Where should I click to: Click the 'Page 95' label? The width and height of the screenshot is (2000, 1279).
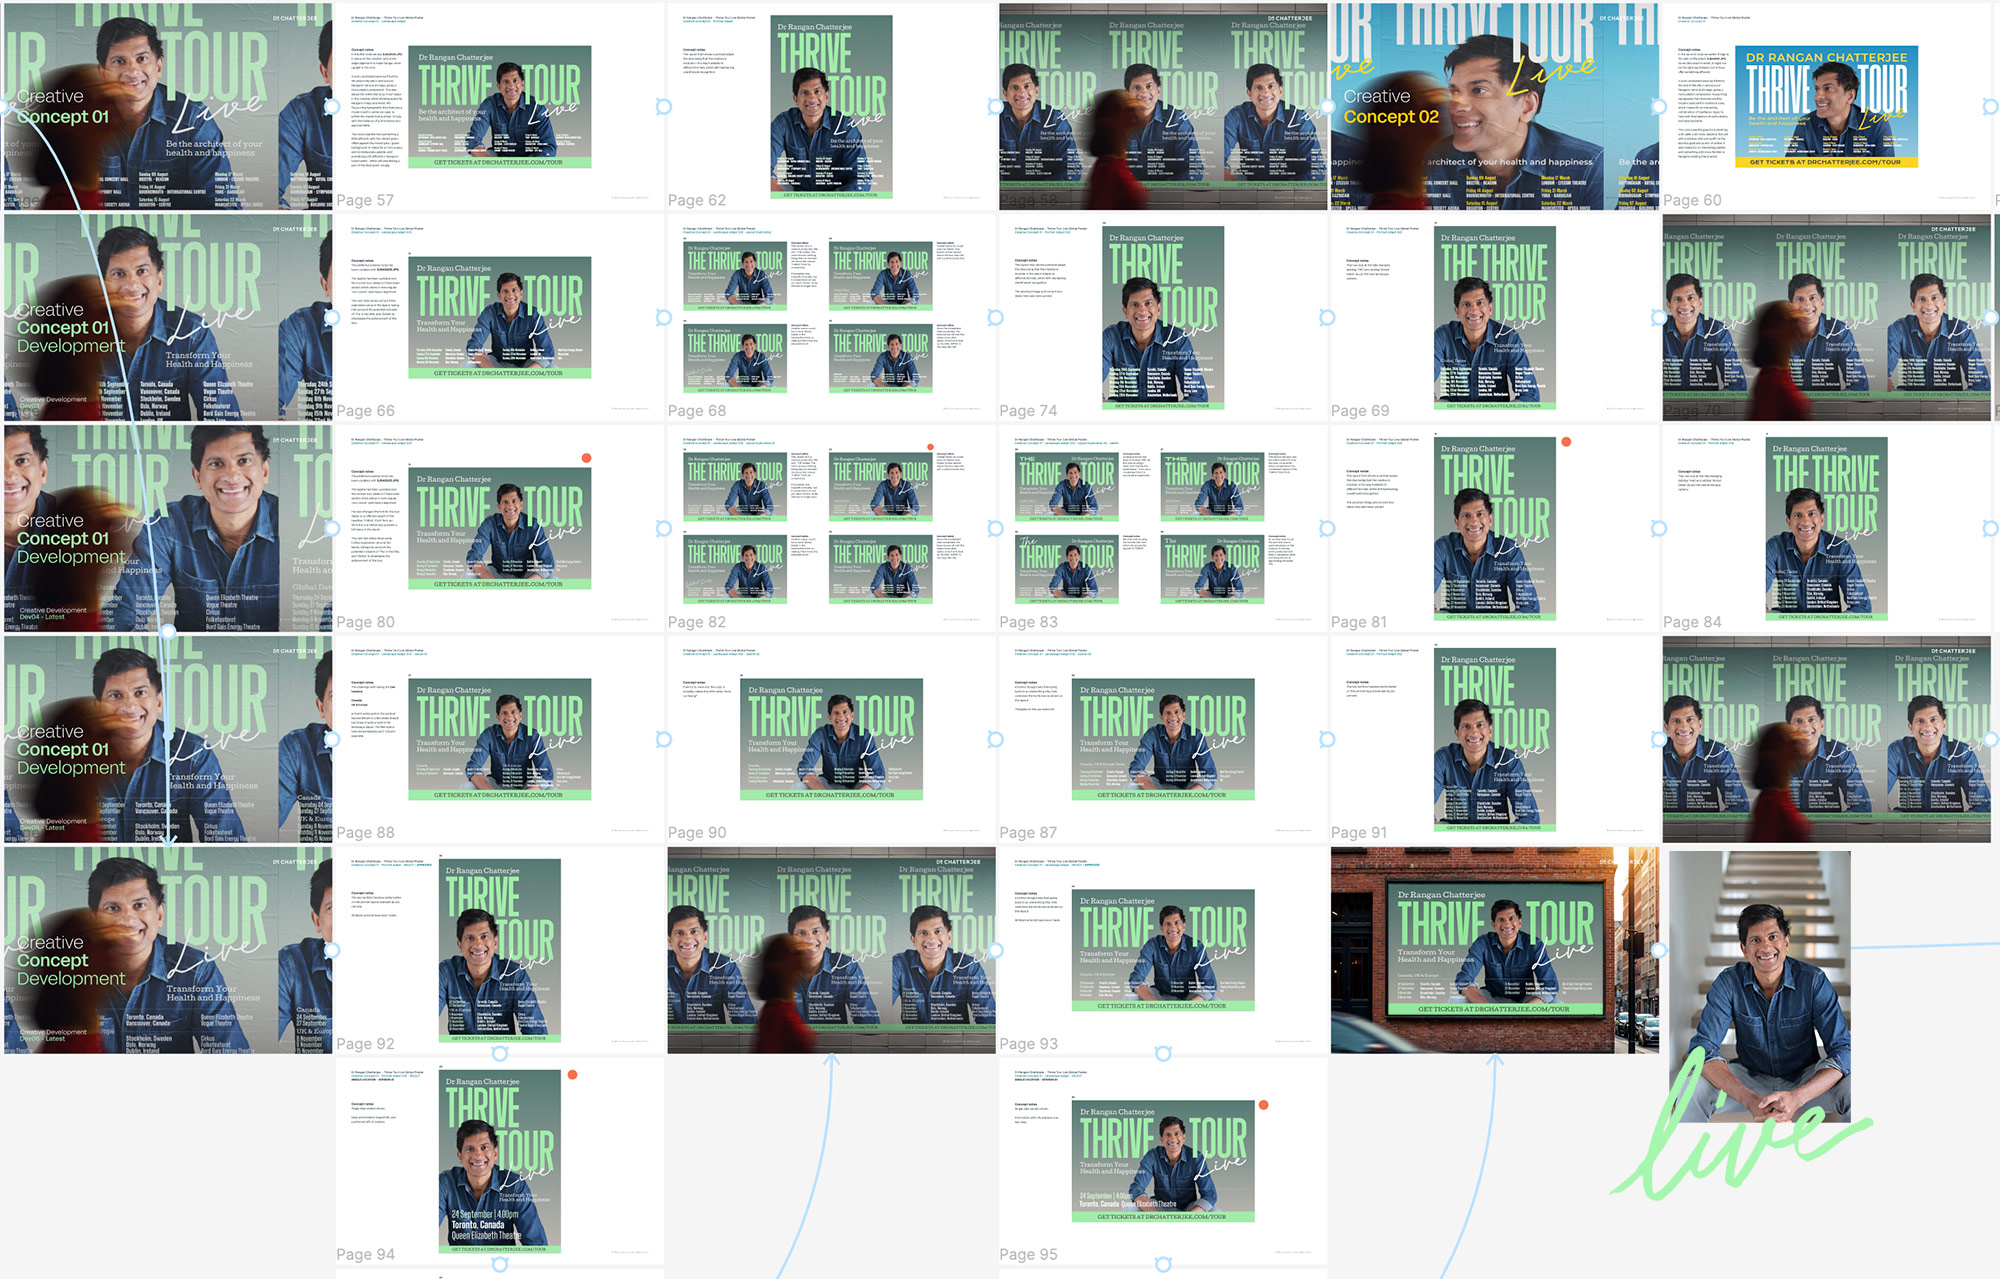(x=1028, y=1255)
